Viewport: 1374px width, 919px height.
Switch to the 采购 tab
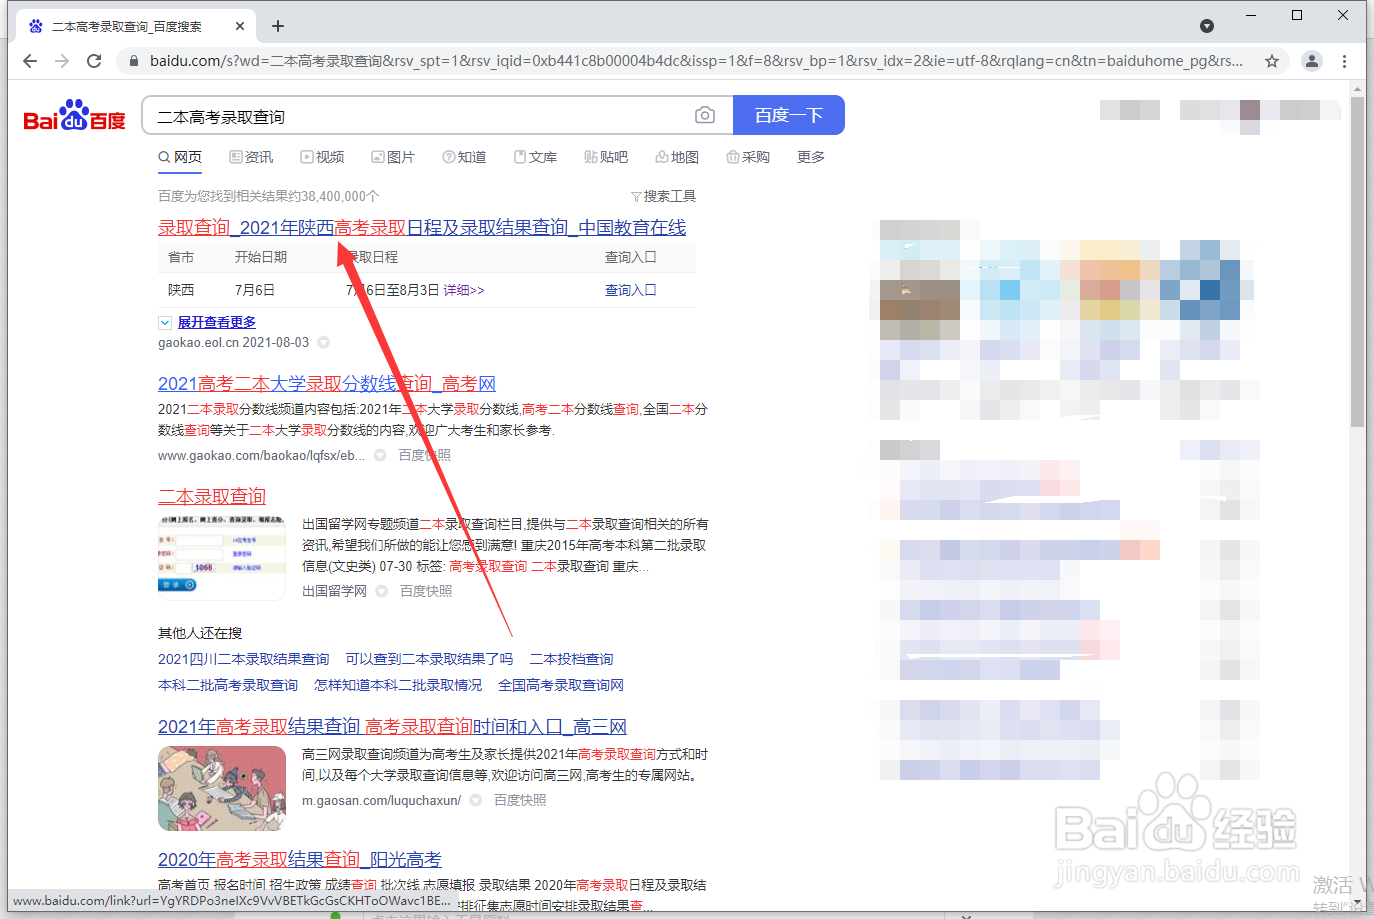748,157
